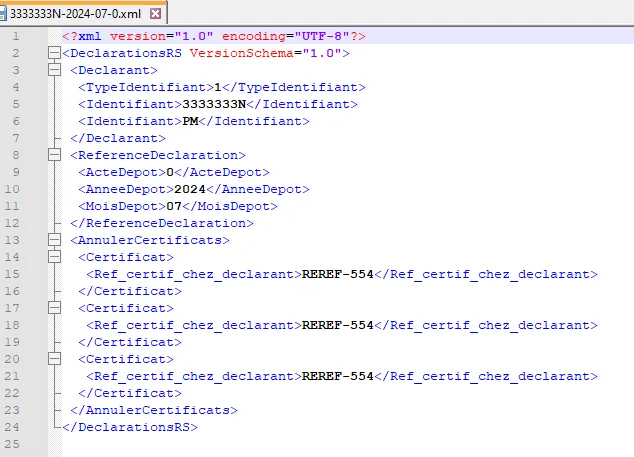The image size is (634, 457).
Task: Click the 2024 AnneeDepot value
Action: coord(190,189)
